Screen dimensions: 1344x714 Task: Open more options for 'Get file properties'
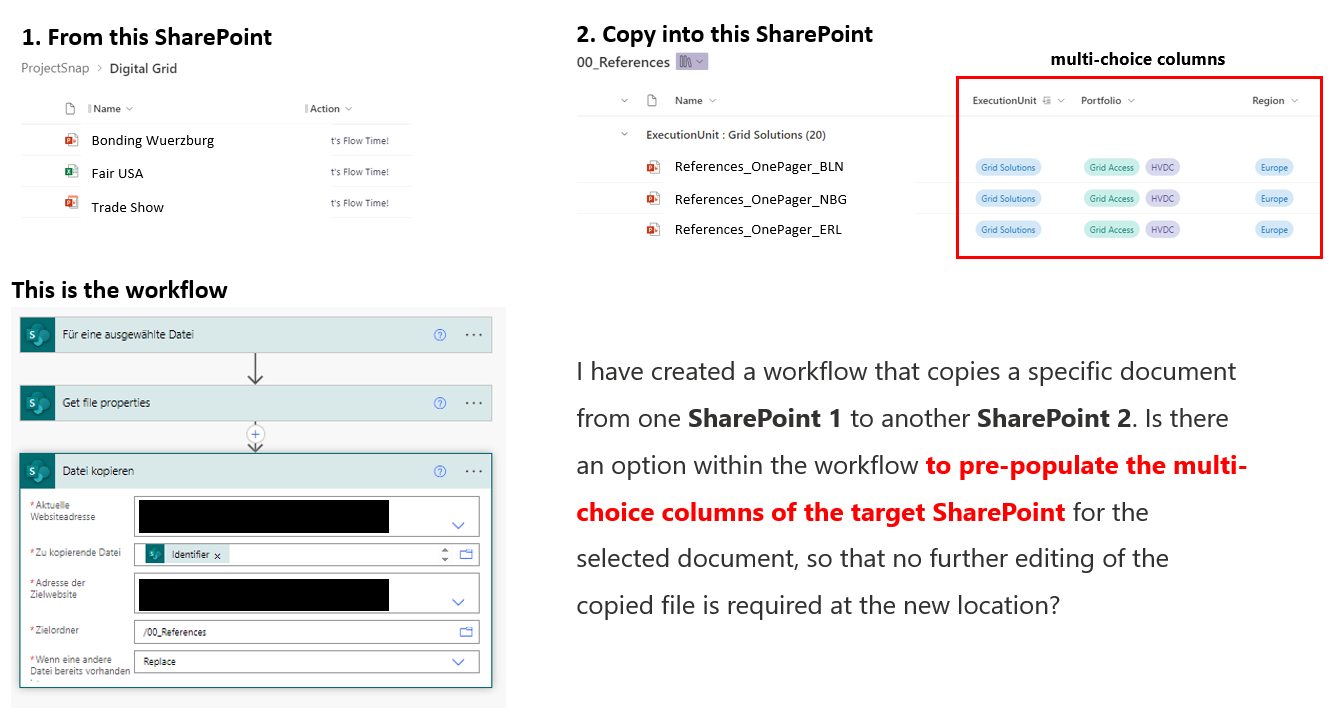pos(474,403)
